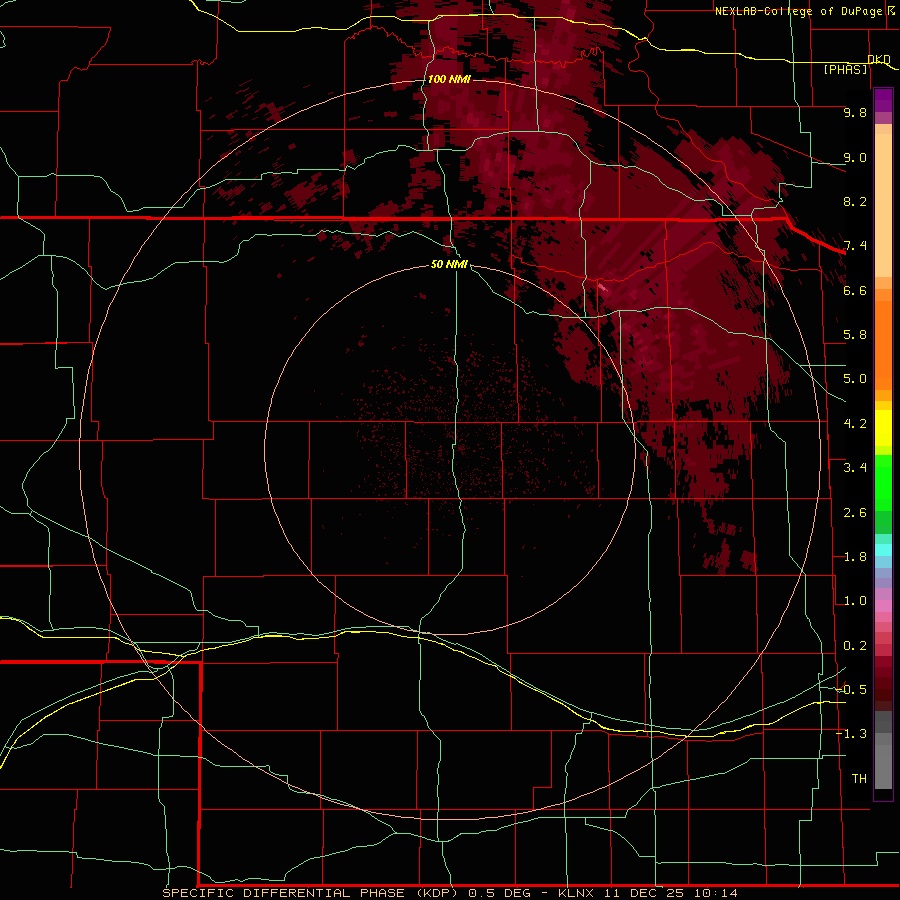900x900 pixels.
Task: Select the 7.4 value on the color scale
Action: tap(855, 246)
